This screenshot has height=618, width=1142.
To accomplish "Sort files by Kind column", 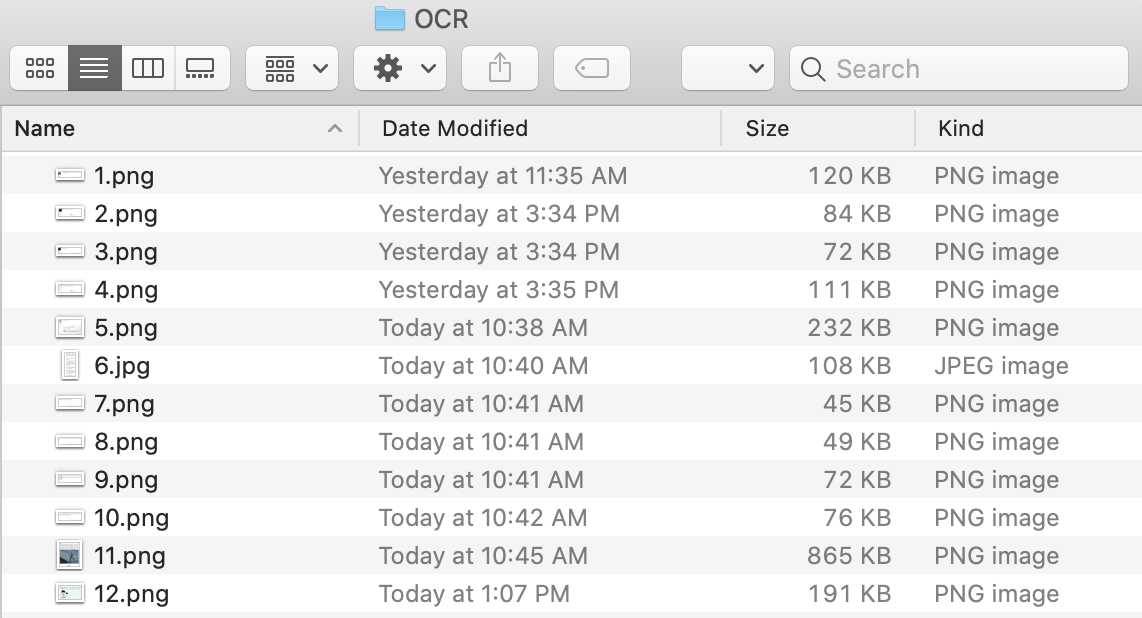I will click(1027, 128).
